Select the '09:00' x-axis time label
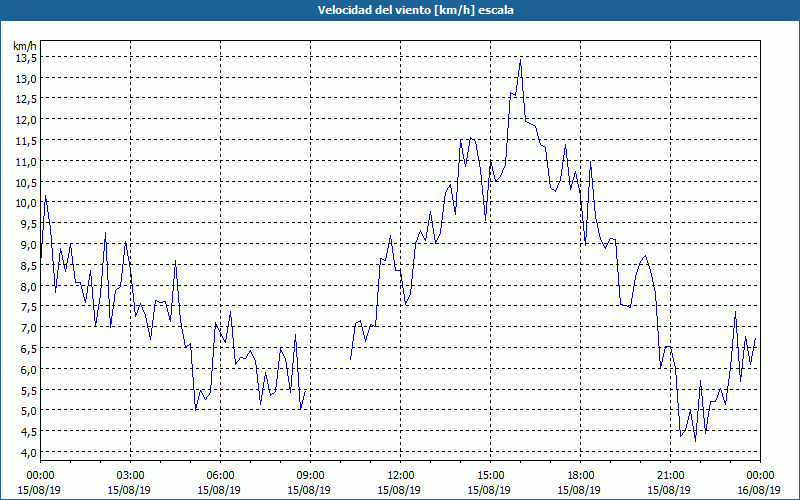The height and width of the screenshot is (500, 800). 310,476
